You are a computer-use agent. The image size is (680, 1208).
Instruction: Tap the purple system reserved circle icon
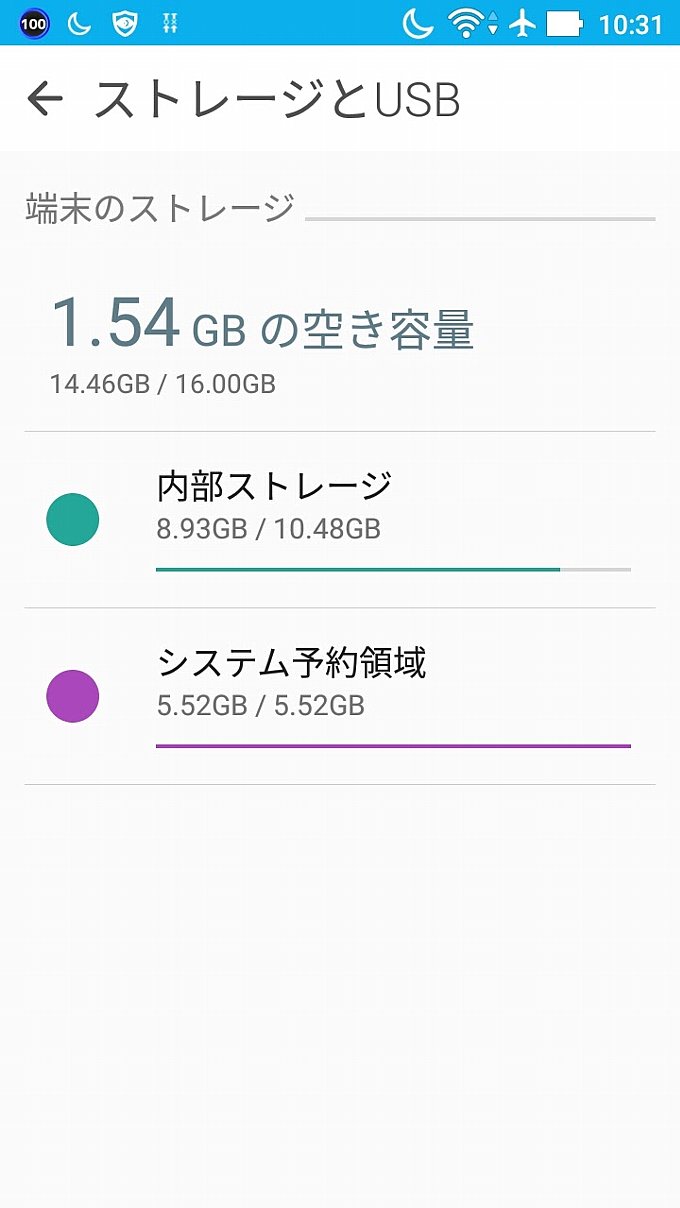click(73, 696)
